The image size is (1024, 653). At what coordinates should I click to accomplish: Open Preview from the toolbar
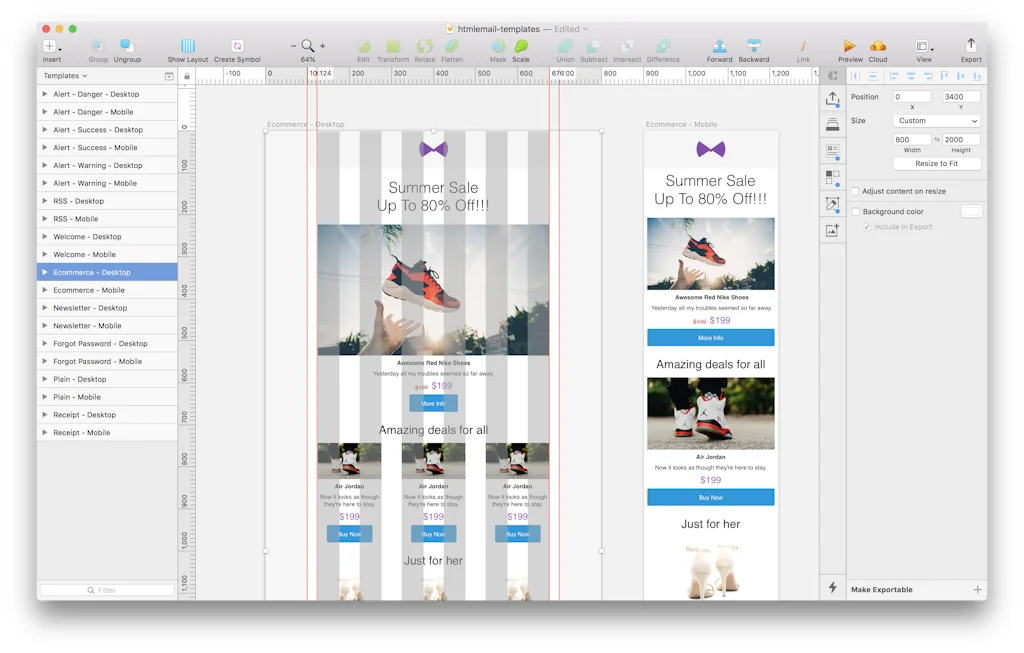(849, 46)
